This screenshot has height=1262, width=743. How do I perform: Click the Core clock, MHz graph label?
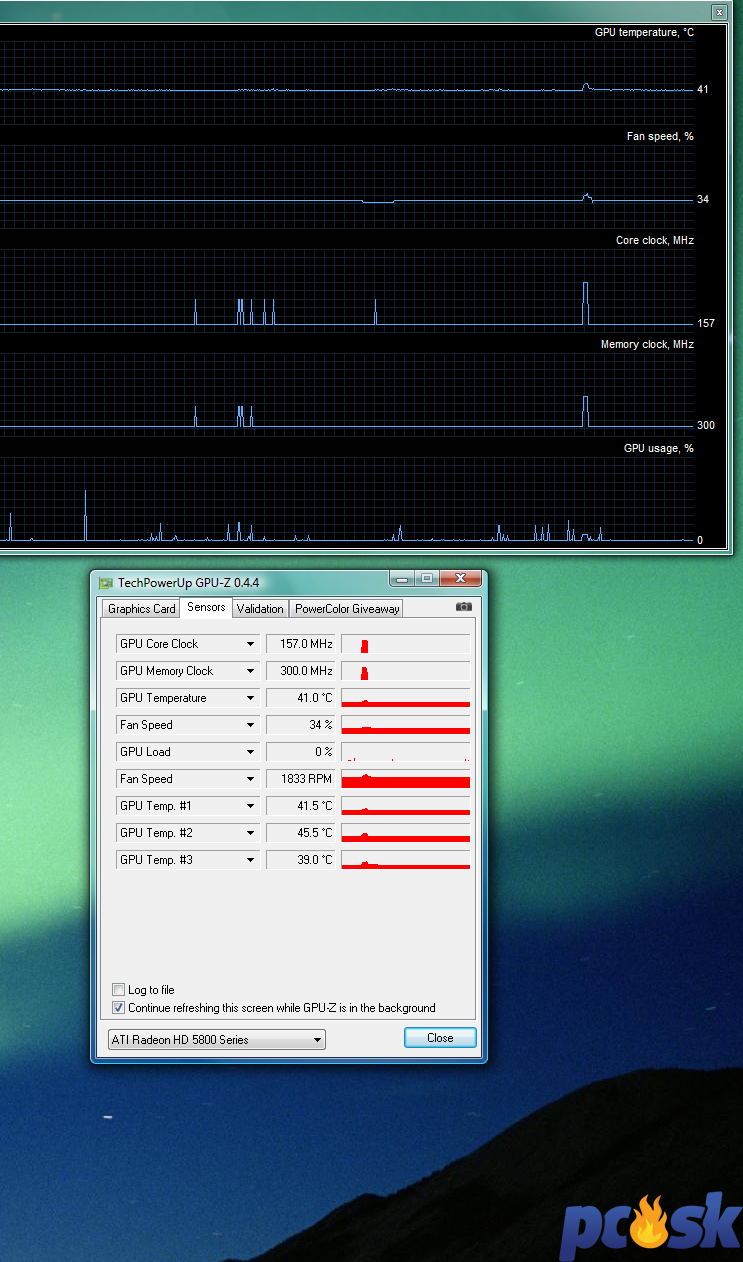click(x=655, y=240)
